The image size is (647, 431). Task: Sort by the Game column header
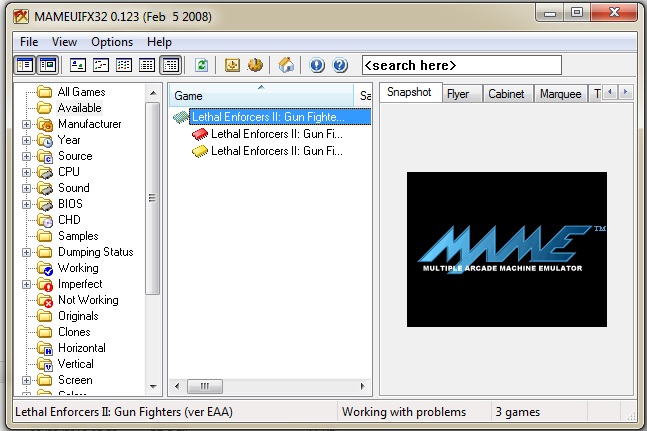click(262, 95)
